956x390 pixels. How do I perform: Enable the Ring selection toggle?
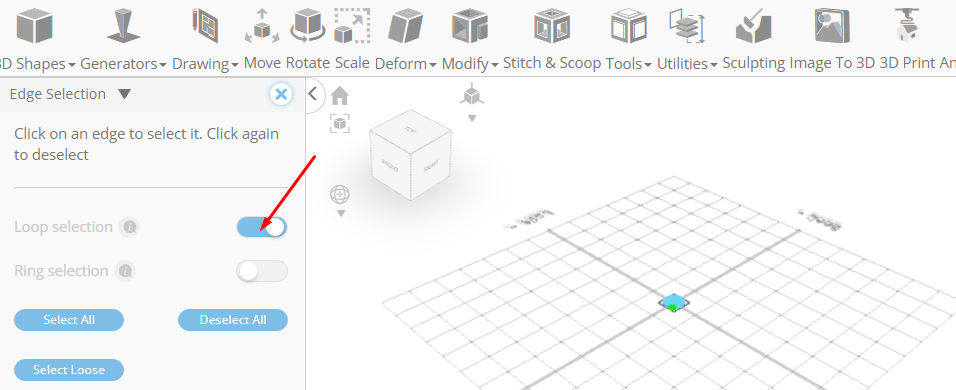(x=262, y=271)
